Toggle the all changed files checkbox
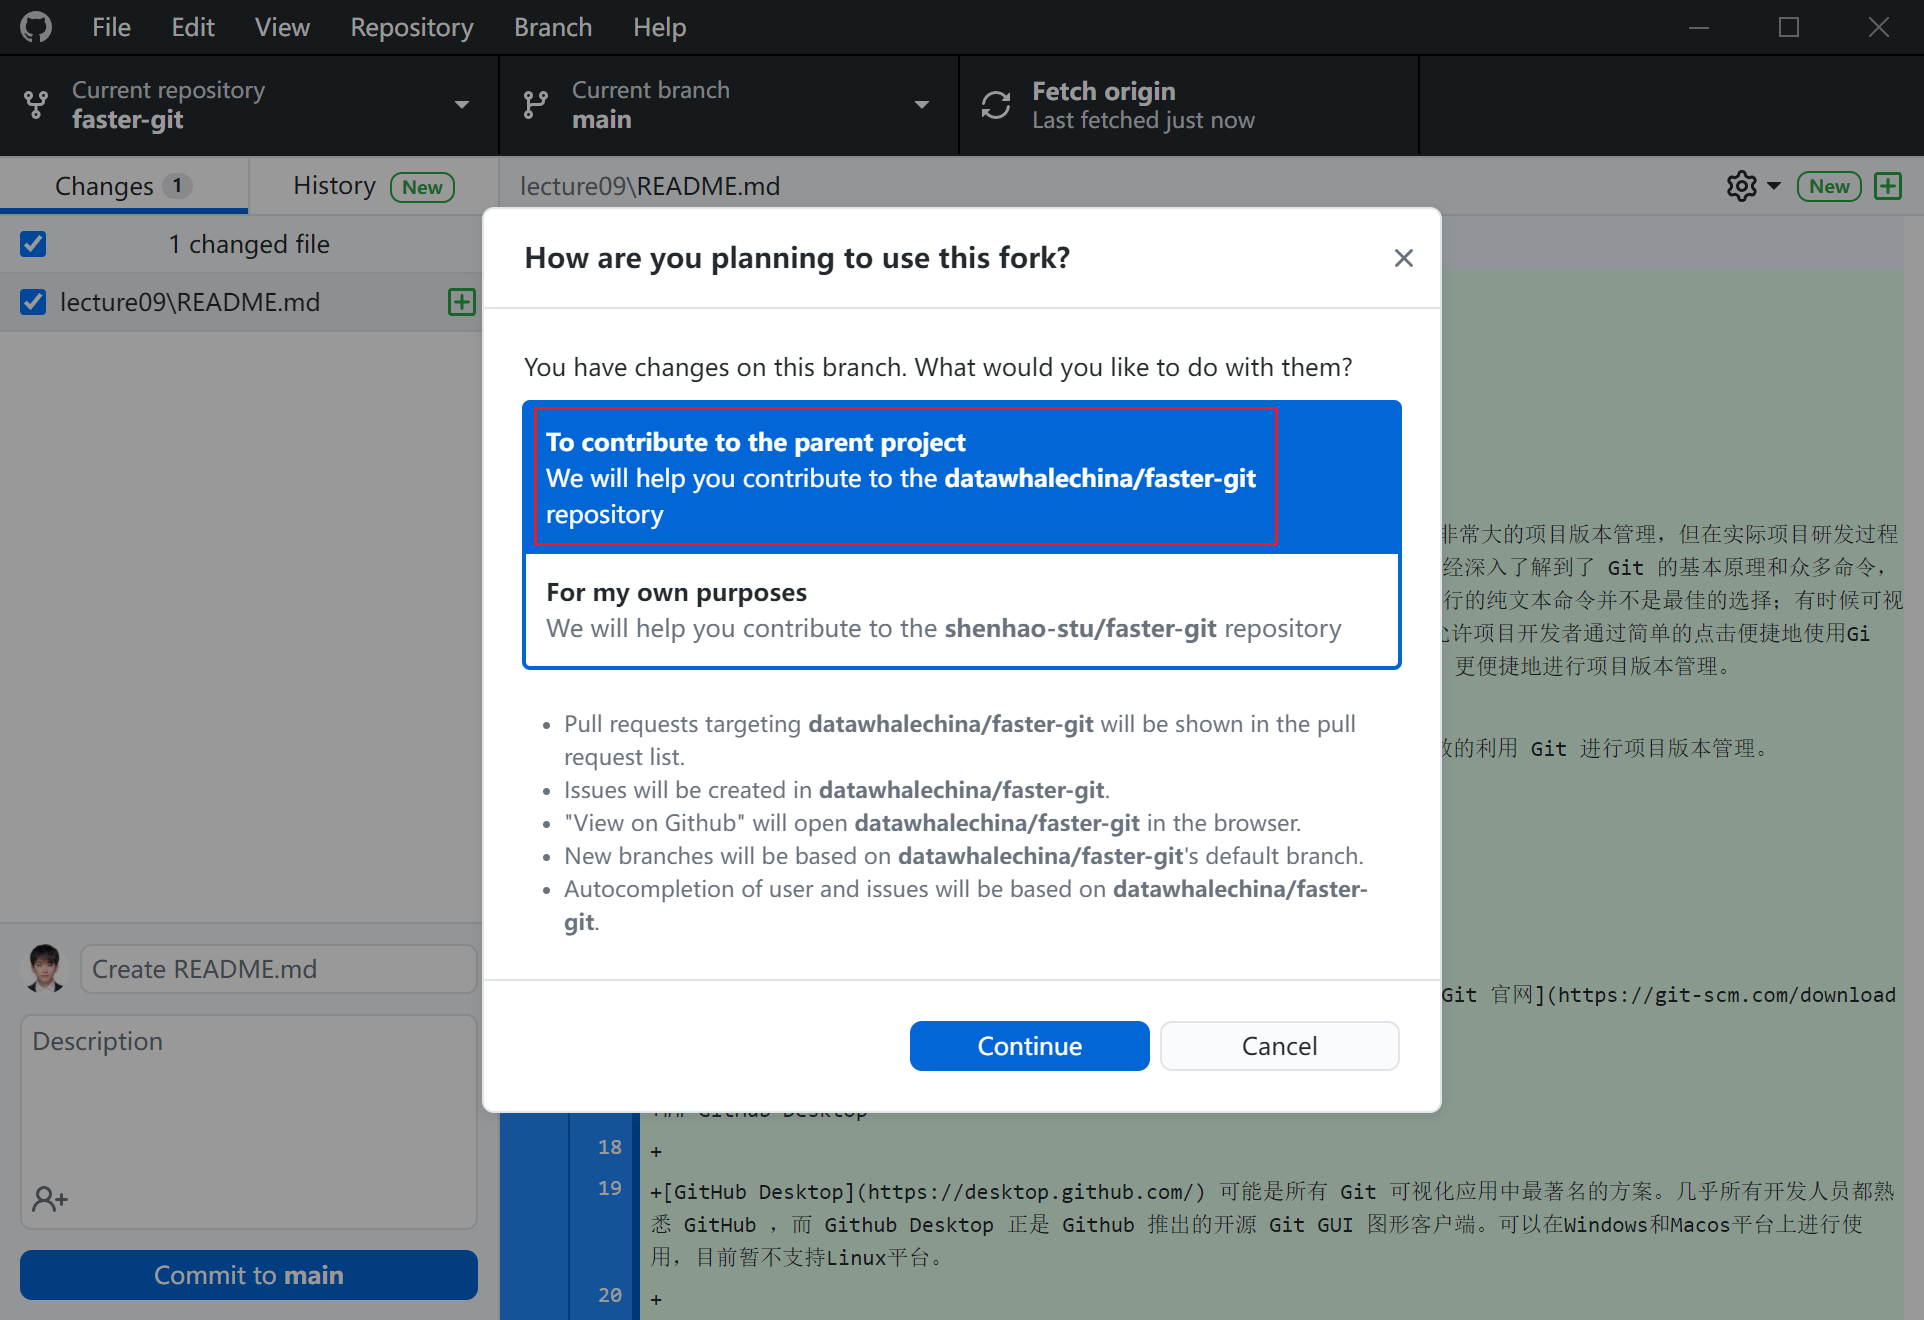The image size is (1924, 1320). 33,244
